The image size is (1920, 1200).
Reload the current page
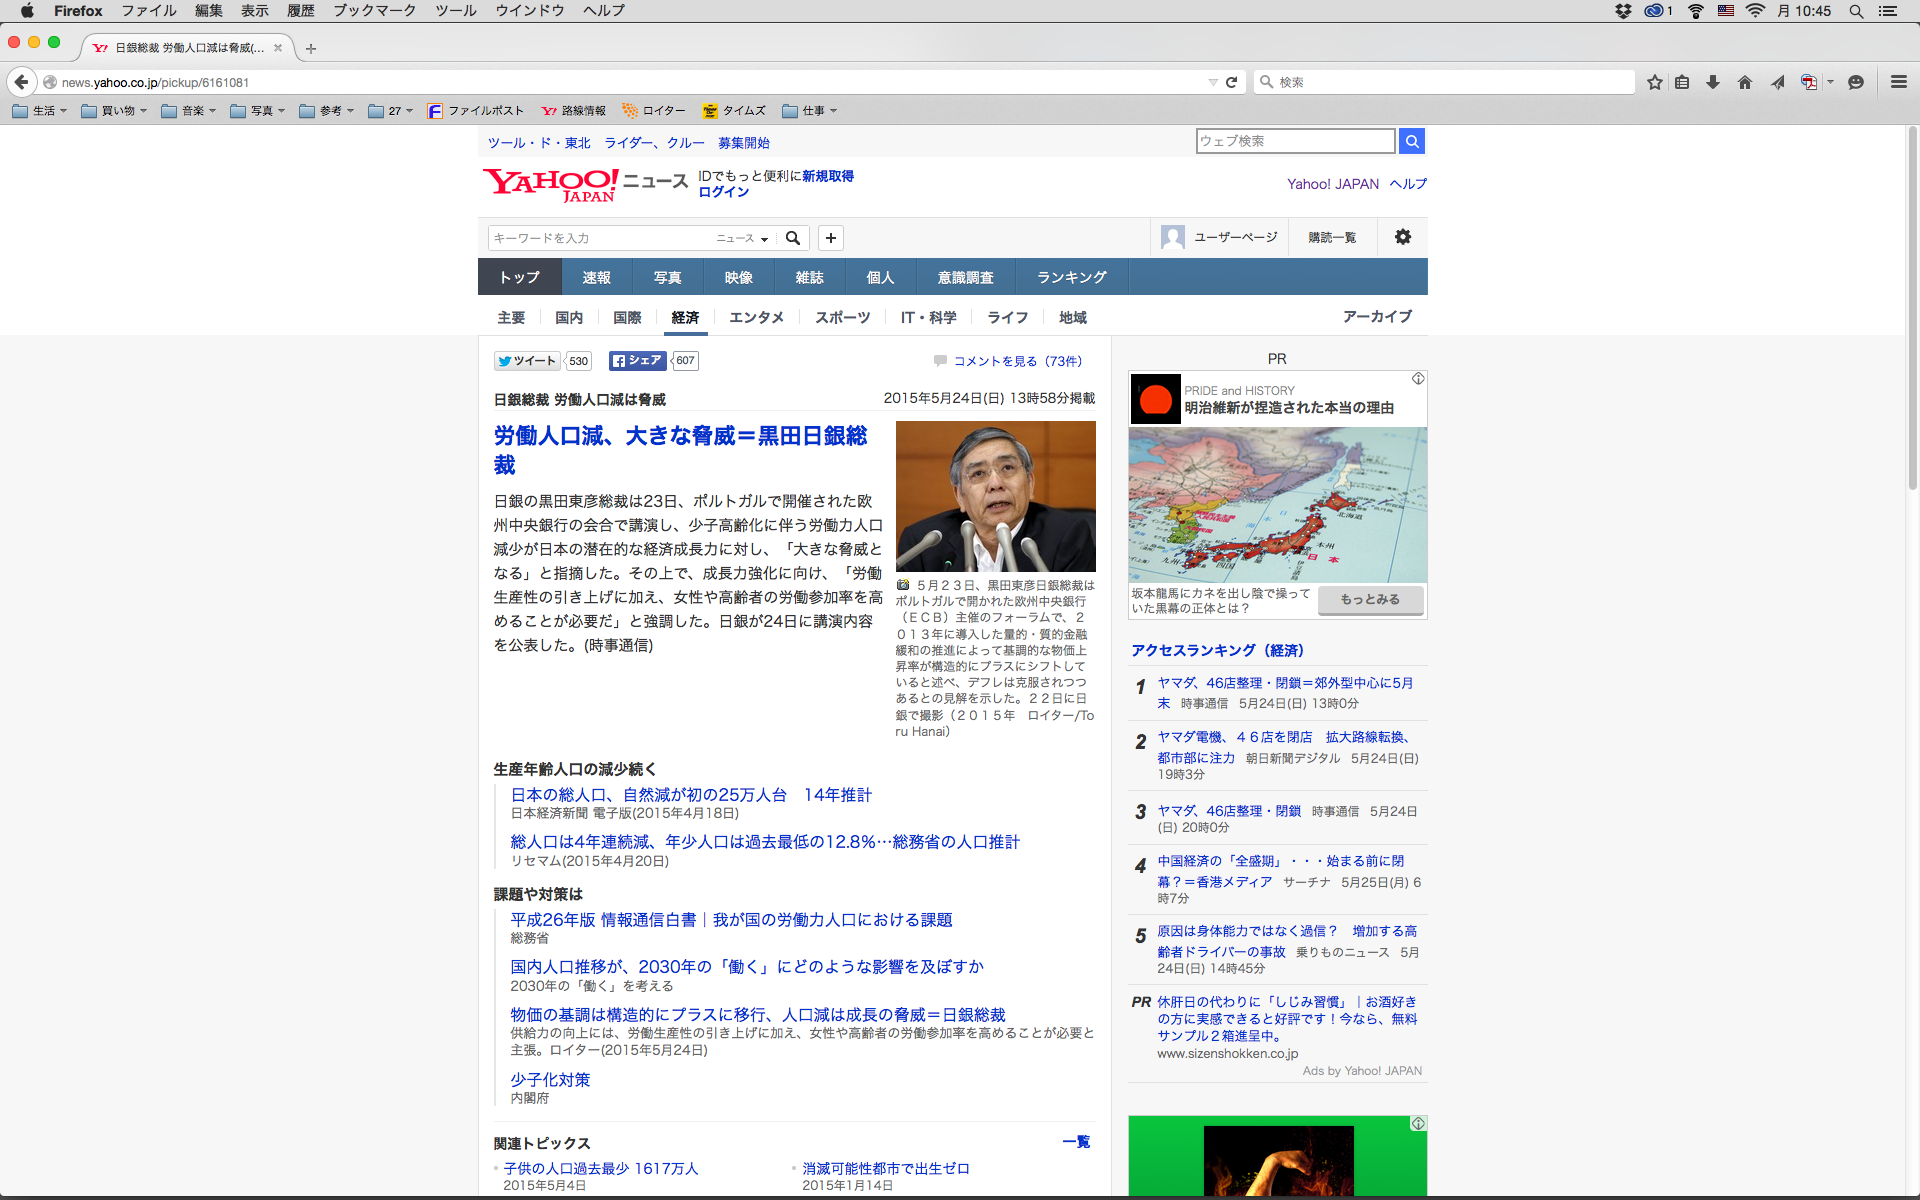(1232, 82)
